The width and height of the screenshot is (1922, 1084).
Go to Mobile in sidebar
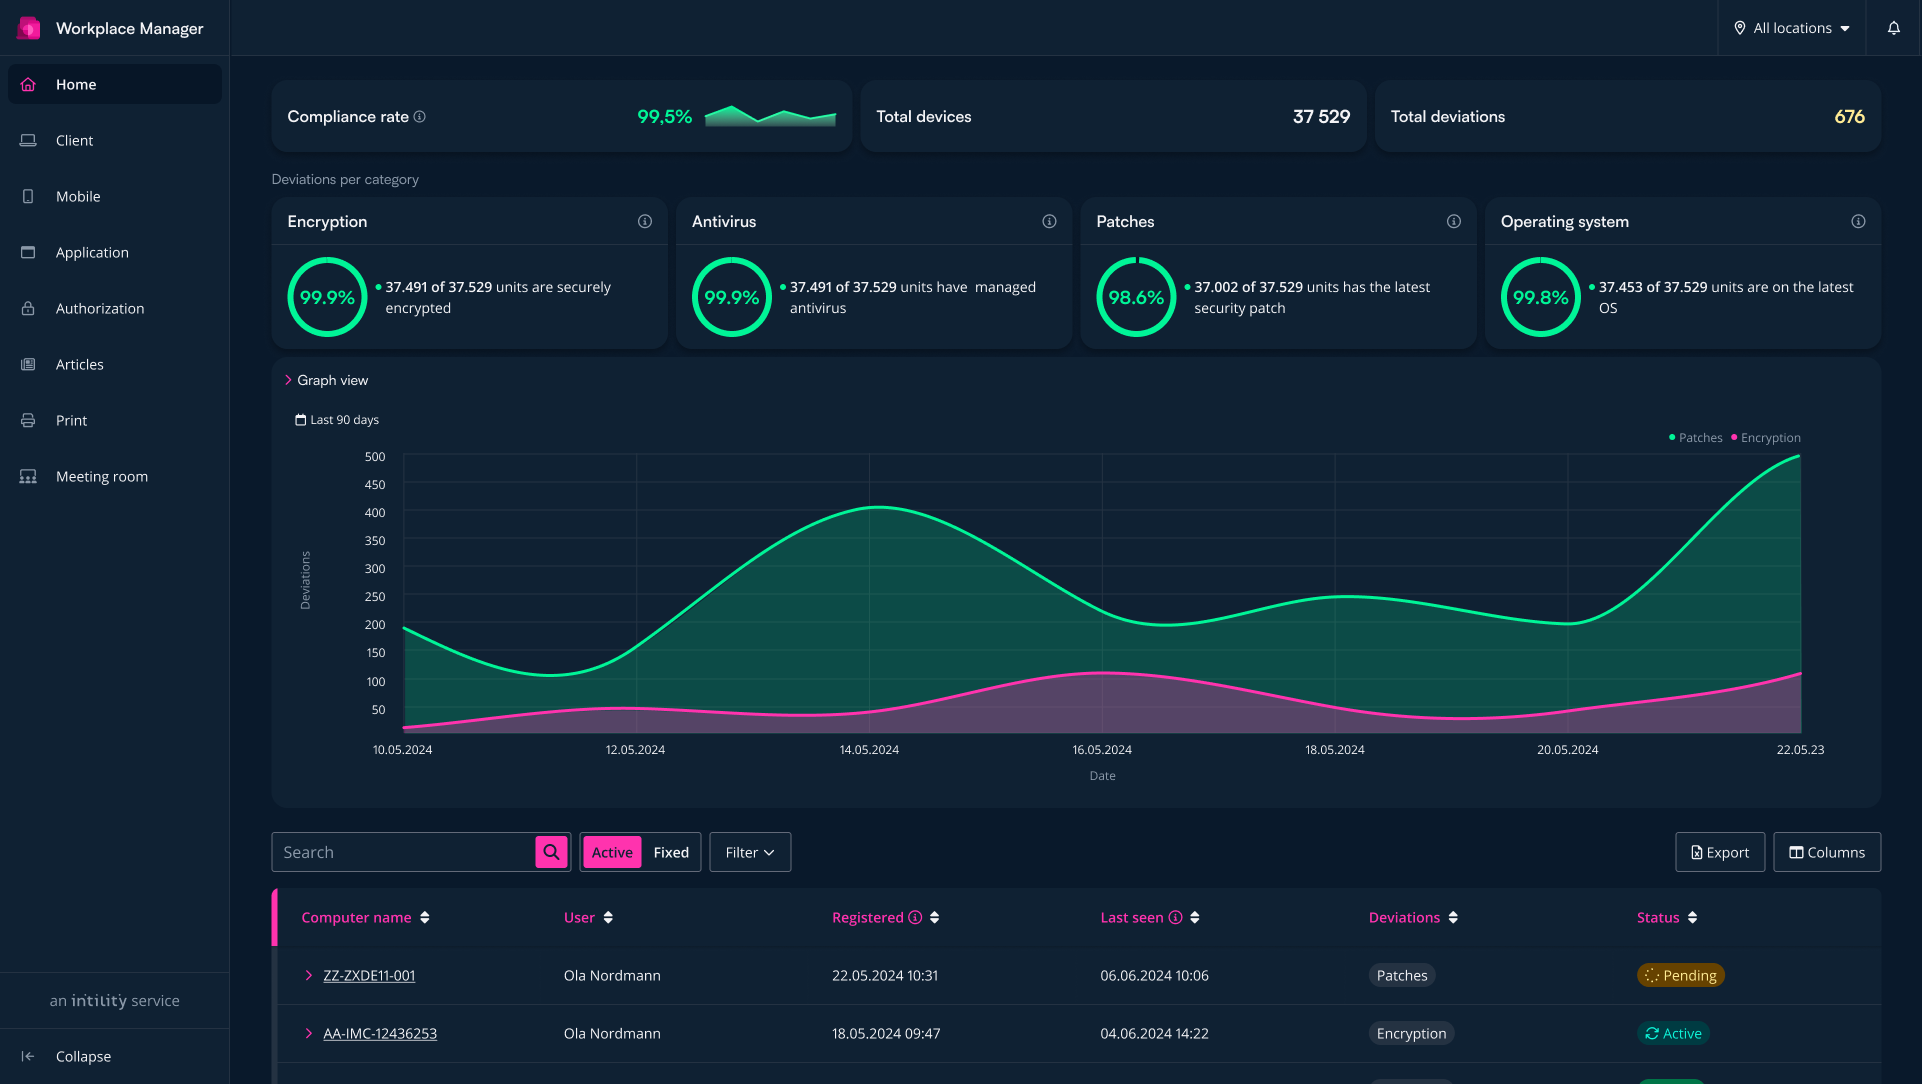point(78,197)
